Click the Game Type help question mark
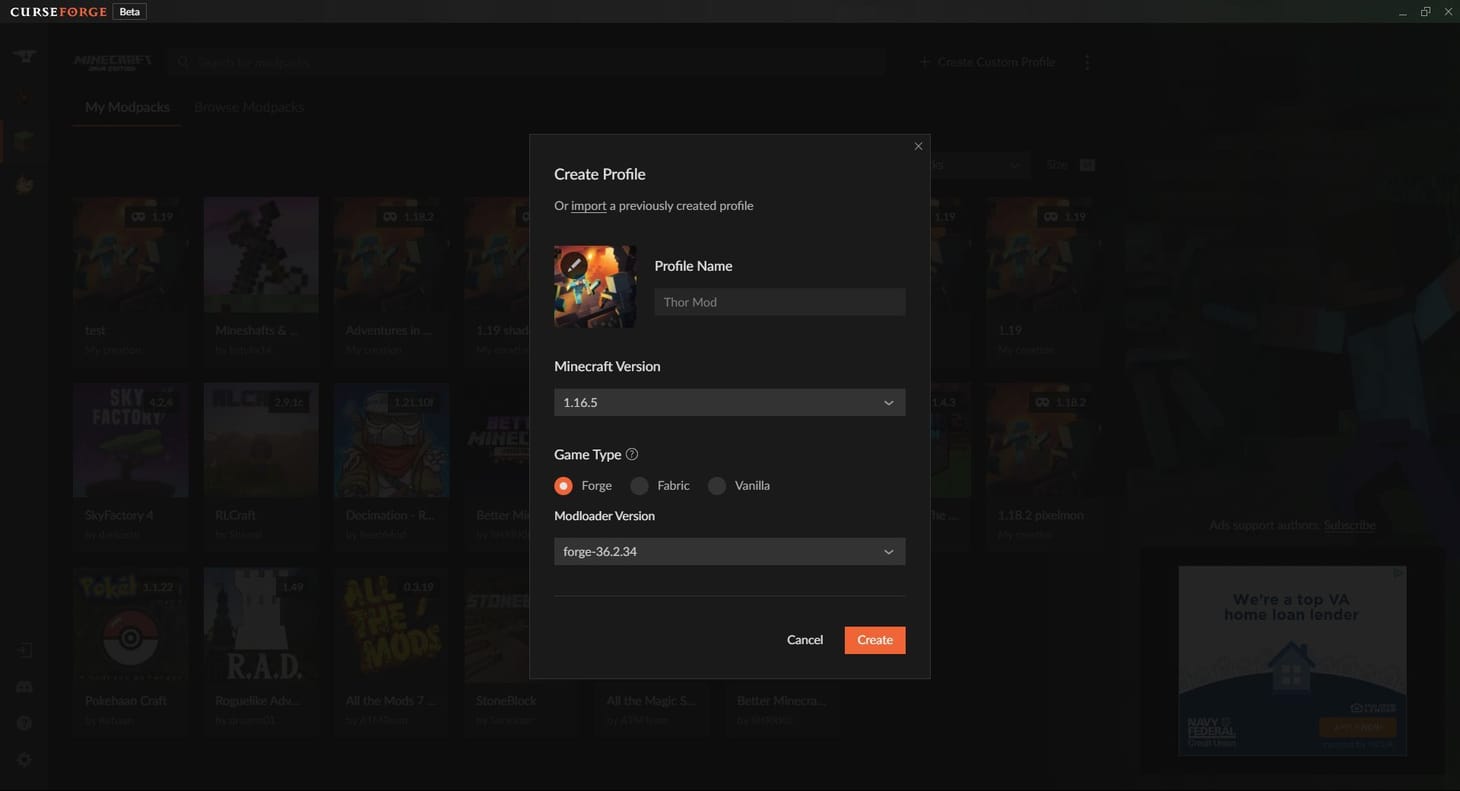Image resolution: width=1460 pixels, height=791 pixels. click(632, 454)
